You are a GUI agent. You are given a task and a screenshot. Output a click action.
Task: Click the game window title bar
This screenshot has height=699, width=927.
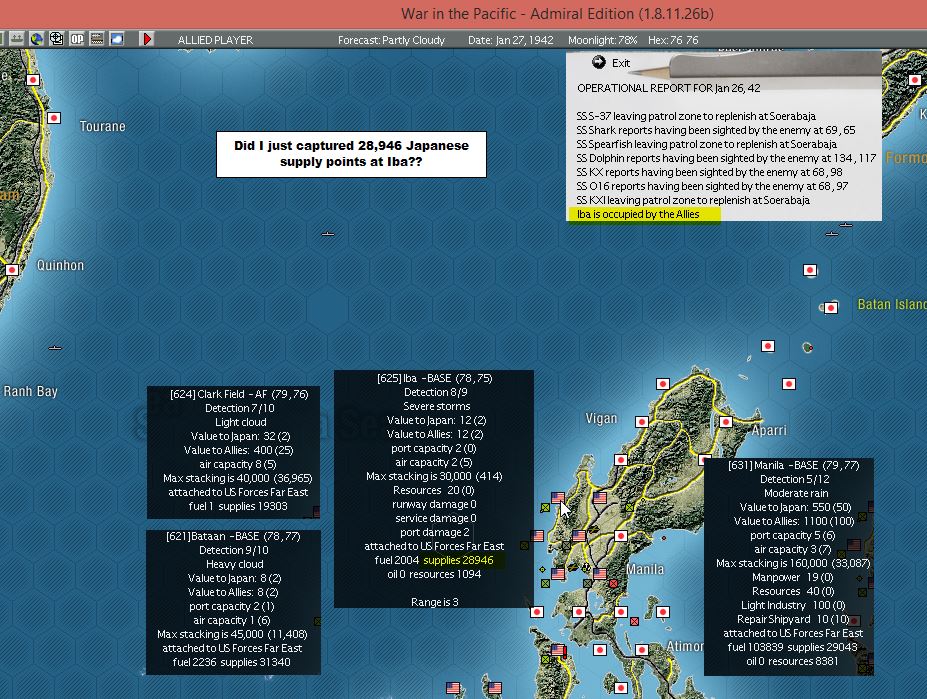pyautogui.click(x=464, y=14)
